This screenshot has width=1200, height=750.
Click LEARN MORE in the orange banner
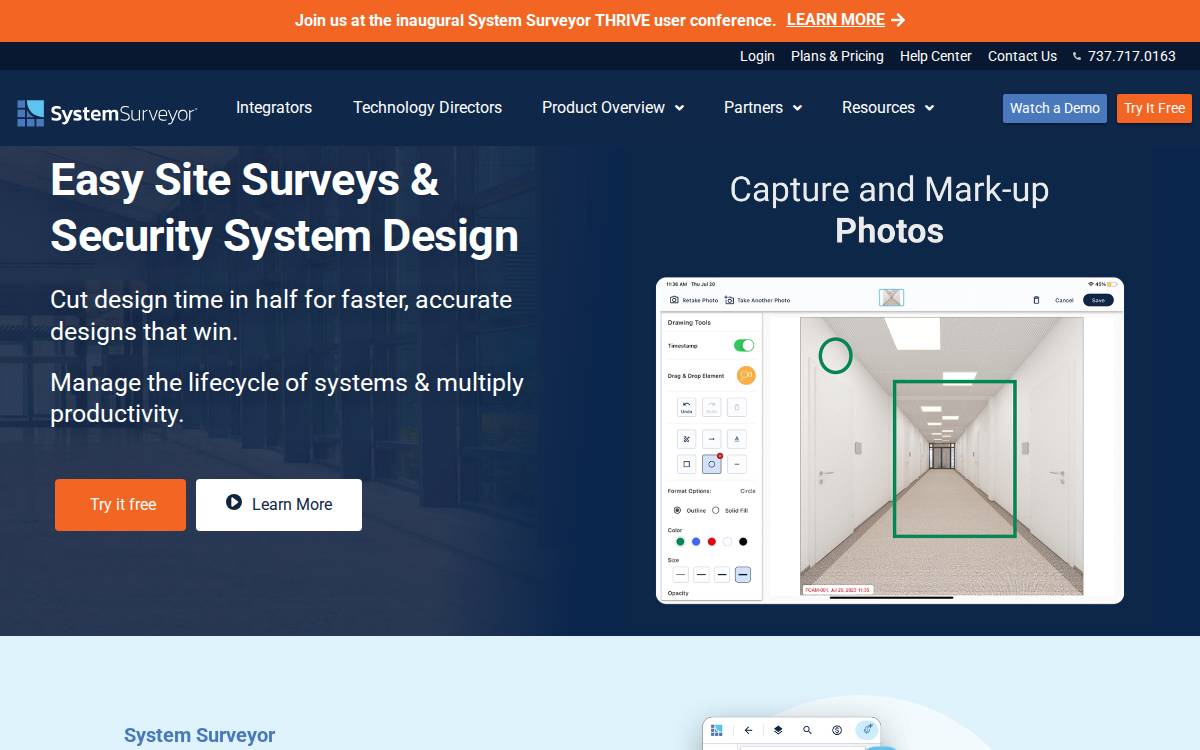836,20
